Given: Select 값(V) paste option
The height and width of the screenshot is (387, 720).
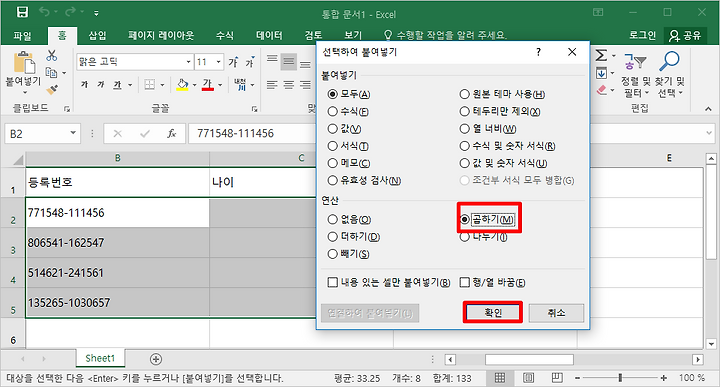Looking at the screenshot, I should tap(344, 129).
